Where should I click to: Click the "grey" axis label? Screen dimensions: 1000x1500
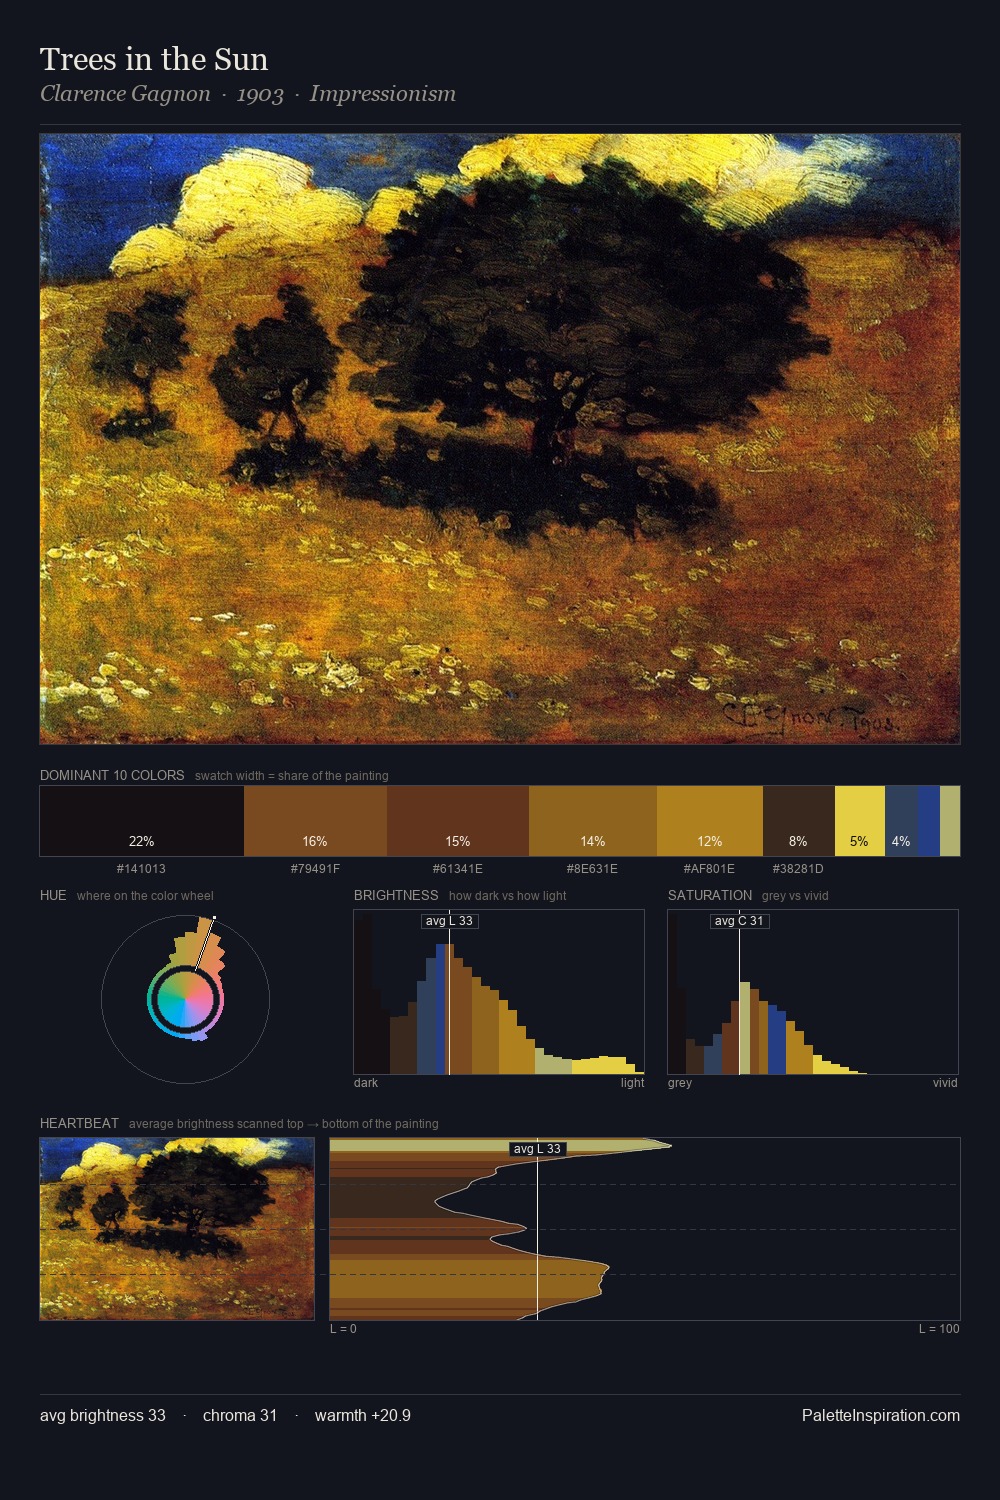pyautogui.click(x=680, y=1083)
